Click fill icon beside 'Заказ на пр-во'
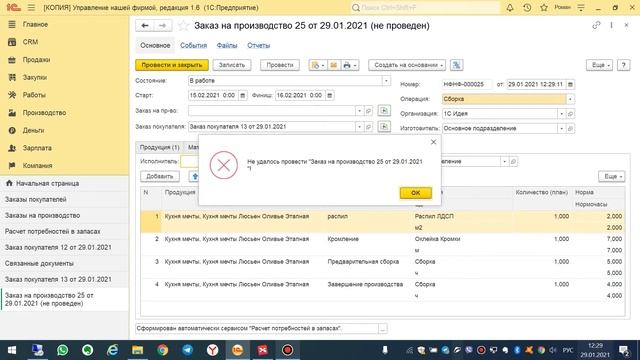 (x=384, y=111)
